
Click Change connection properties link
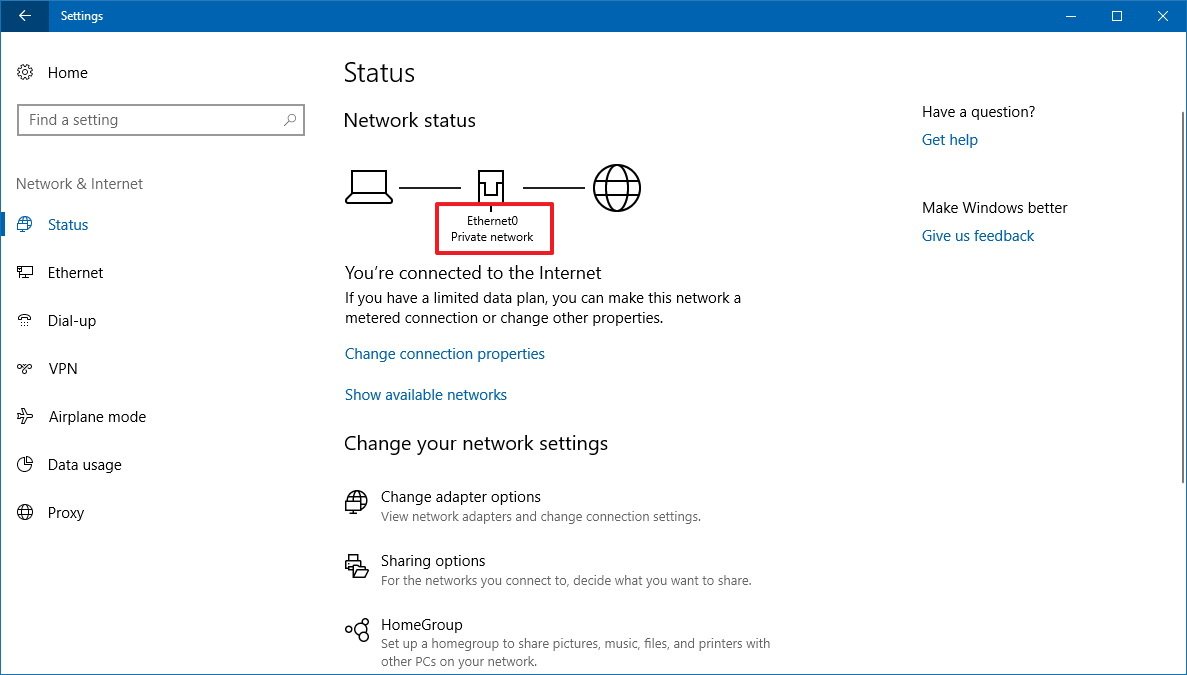[445, 354]
